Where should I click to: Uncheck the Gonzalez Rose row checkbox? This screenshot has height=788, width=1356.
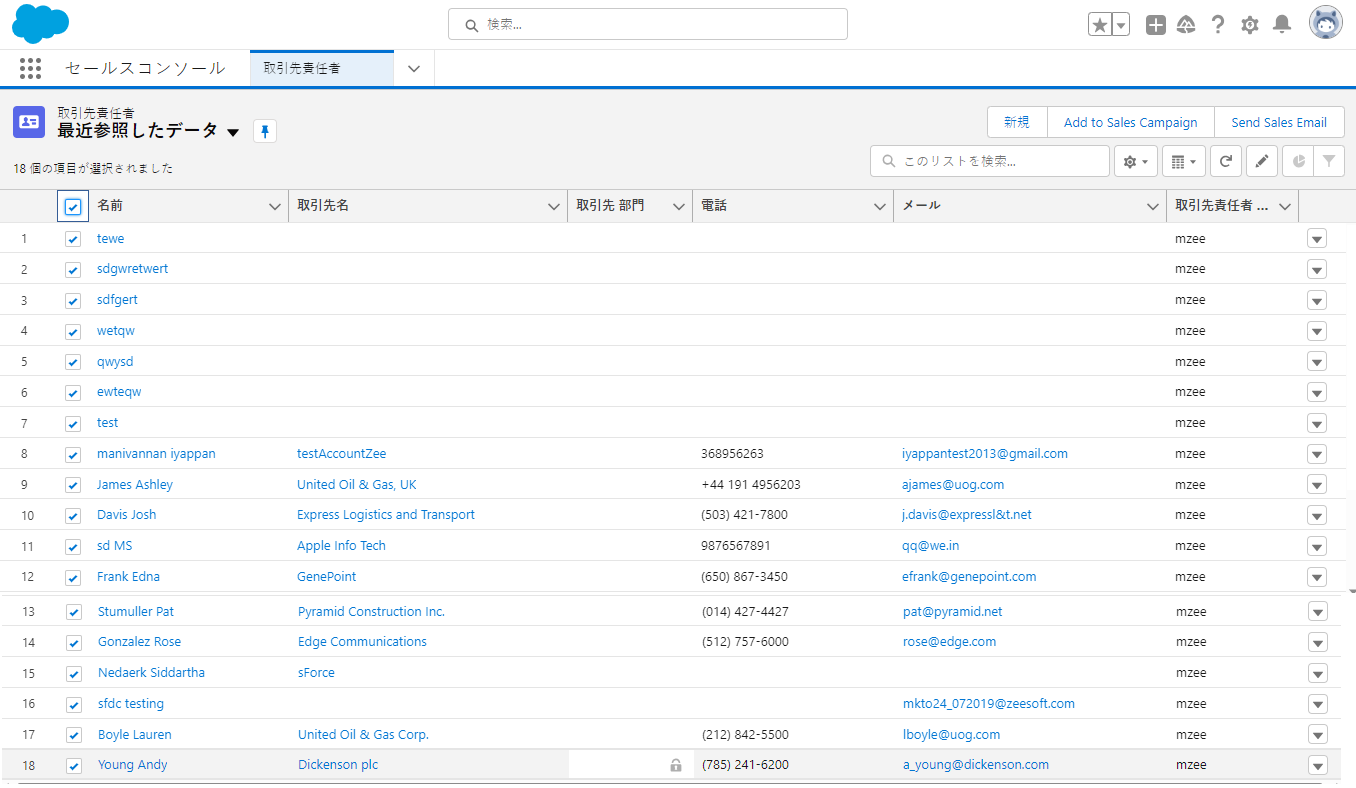coord(73,642)
